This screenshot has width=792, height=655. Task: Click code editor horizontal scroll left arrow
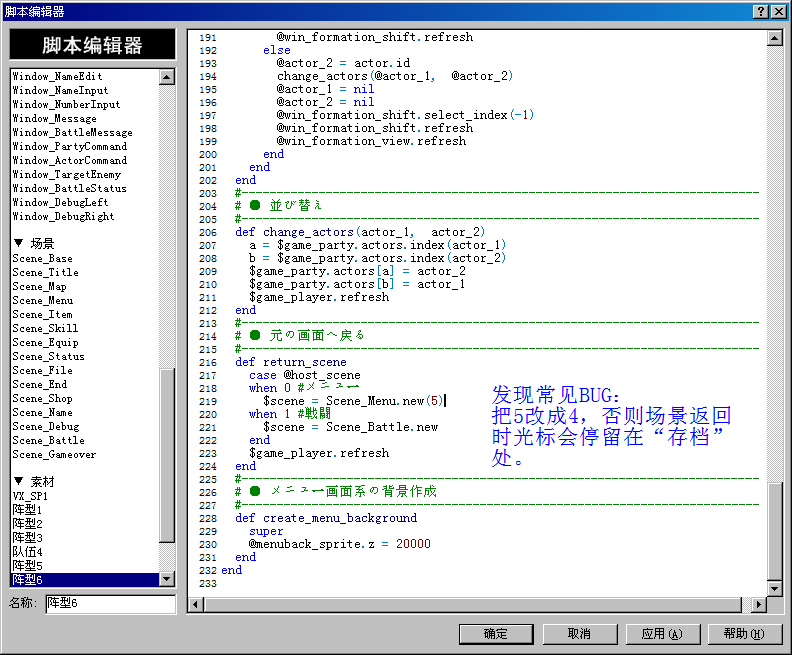pos(196,604)
